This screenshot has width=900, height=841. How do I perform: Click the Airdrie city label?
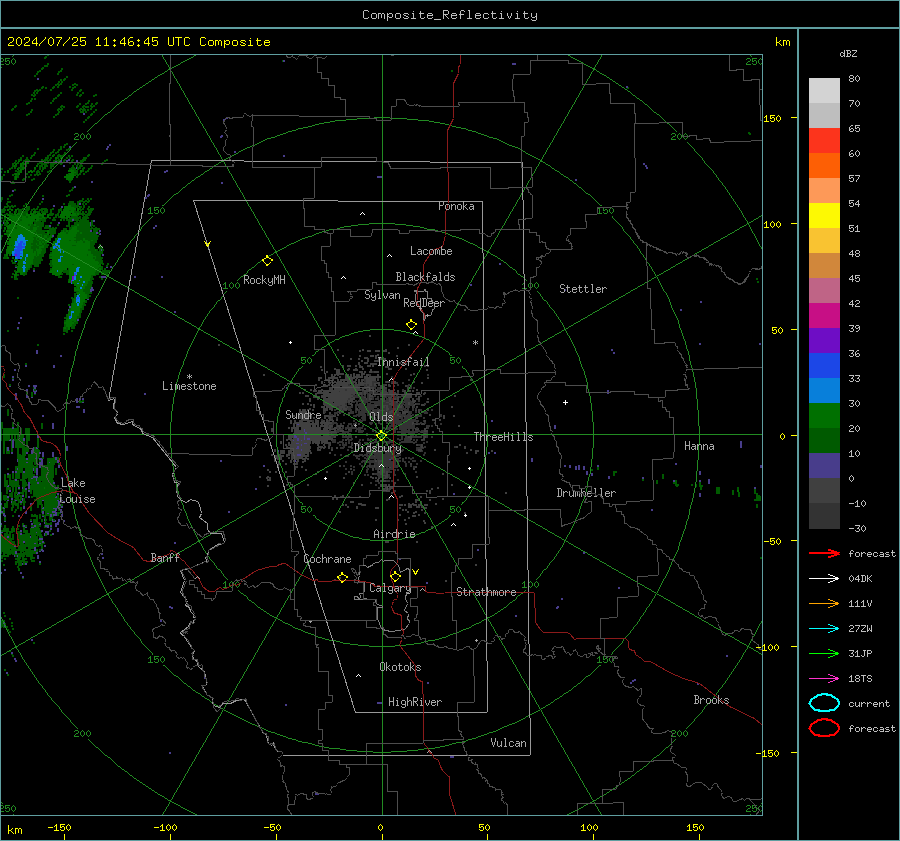pos(394,534)
